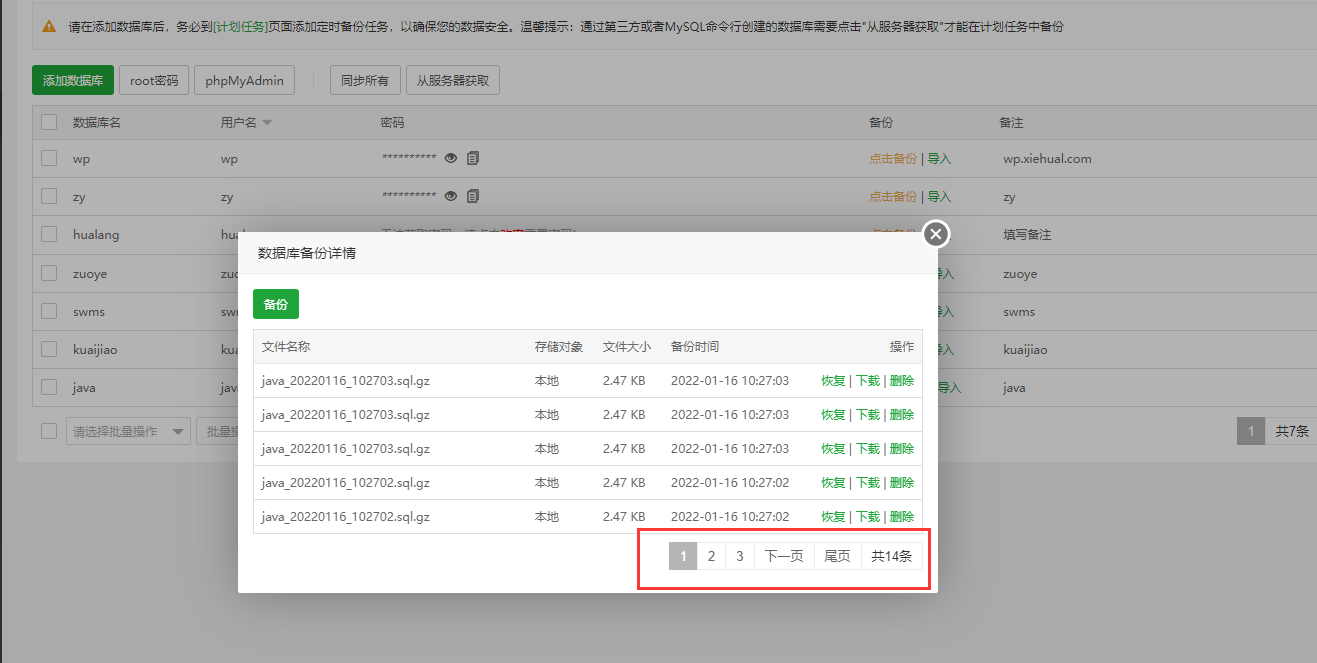Edit the wp.xiehual.com remark
The image size is (1317, 663).
[x=1047, y=159]
